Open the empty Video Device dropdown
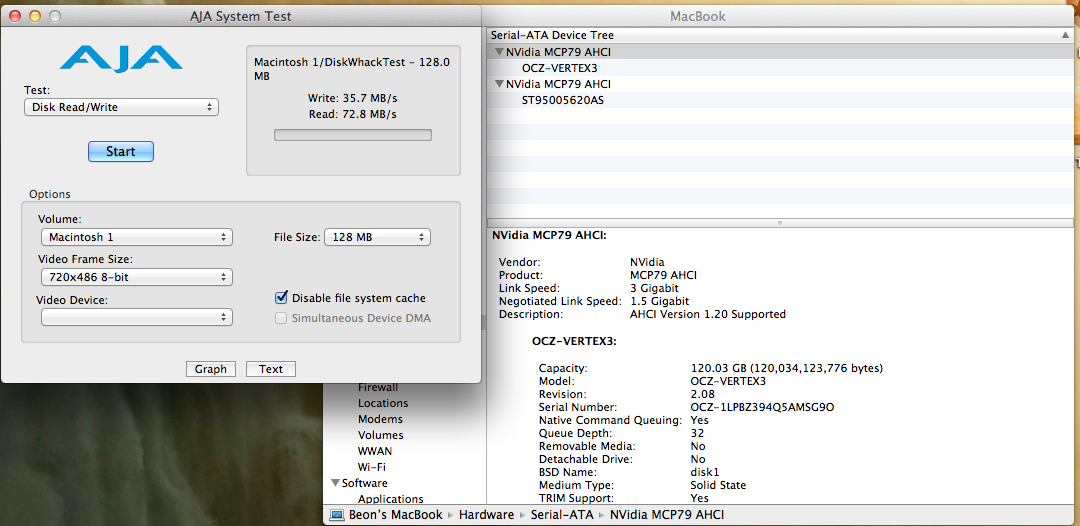The height and width of the screenshot is (526, 1080). point(136,317)
